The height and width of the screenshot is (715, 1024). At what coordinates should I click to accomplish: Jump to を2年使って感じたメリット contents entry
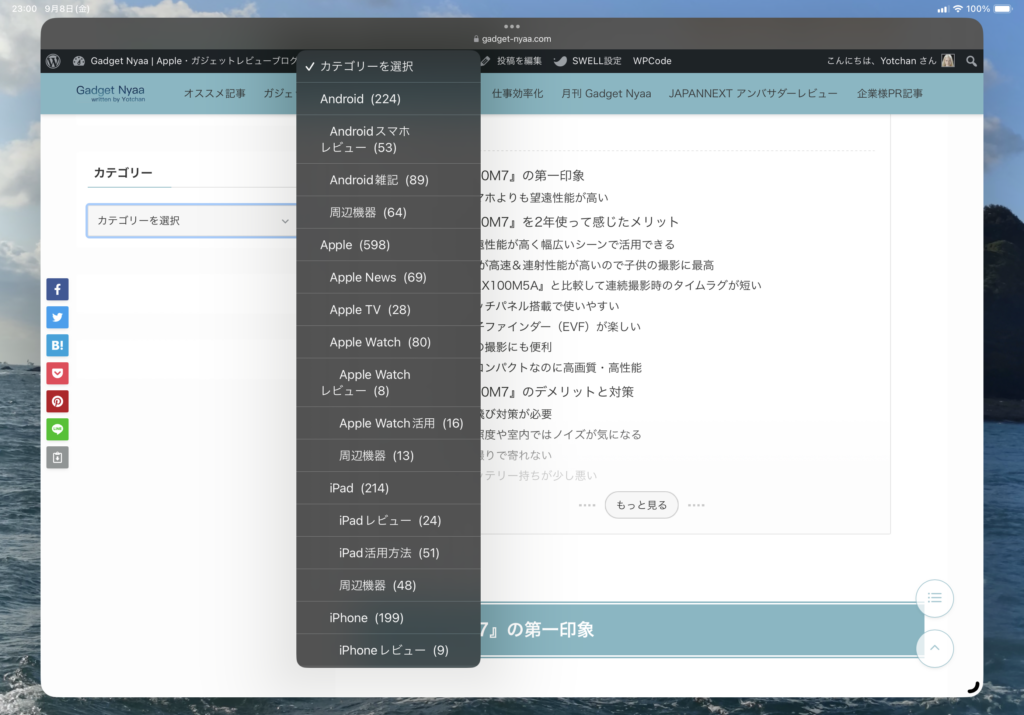[580, 222]
